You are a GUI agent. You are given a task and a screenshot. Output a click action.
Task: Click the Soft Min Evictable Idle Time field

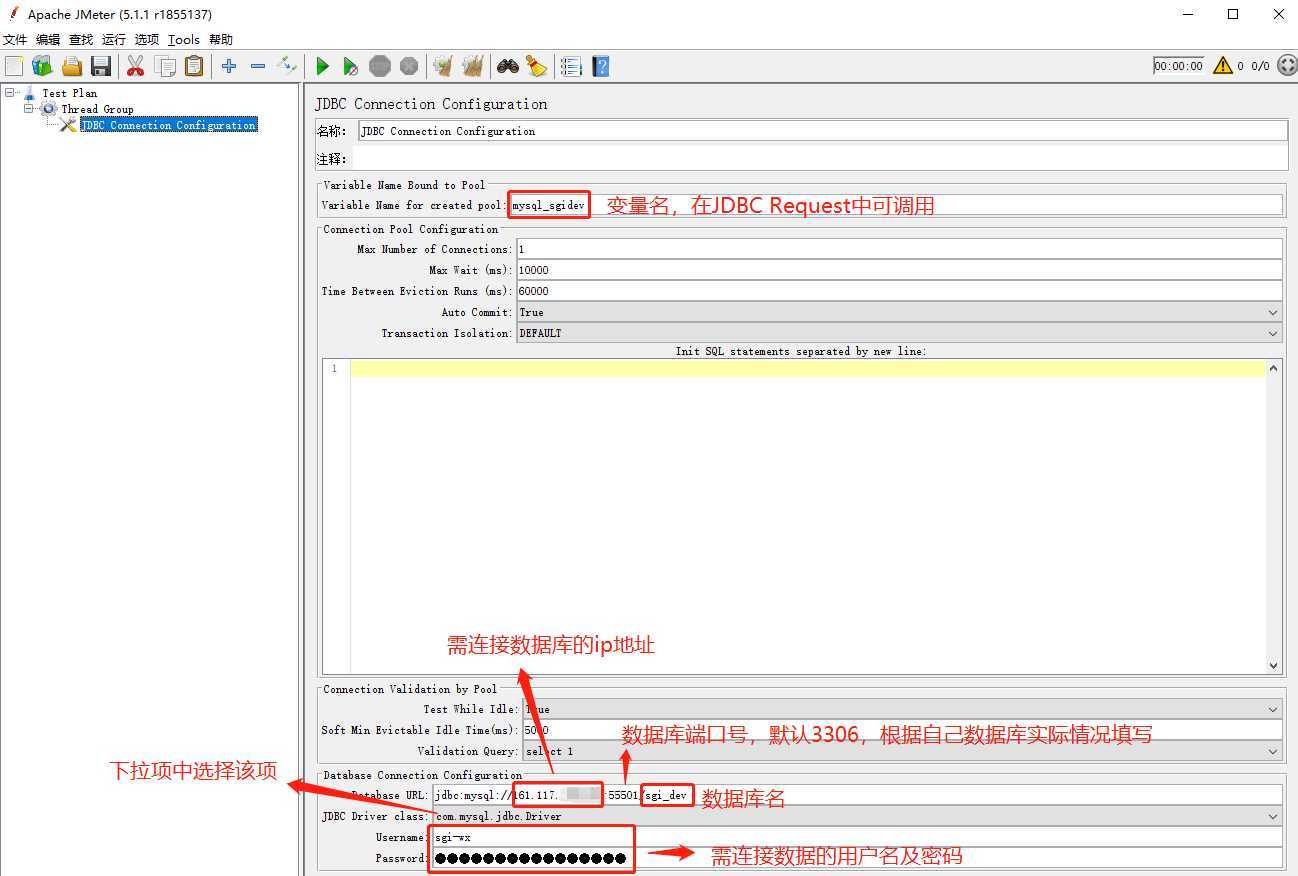click(902, 730)
